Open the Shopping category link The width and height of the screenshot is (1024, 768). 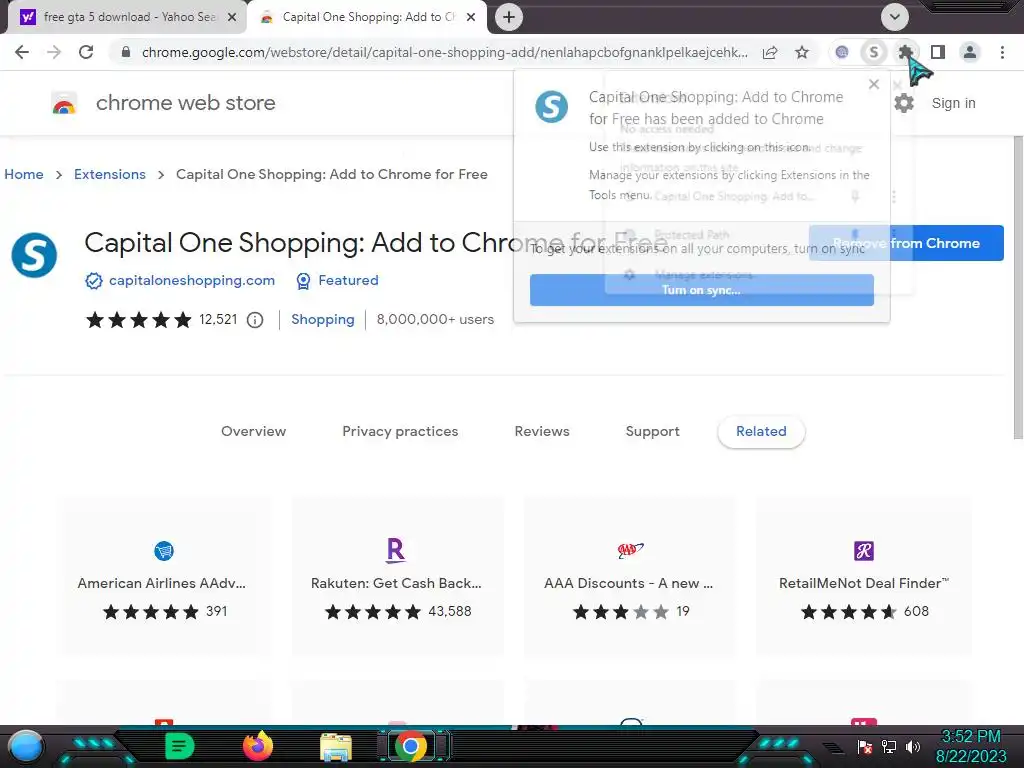(x=323, y=319)
